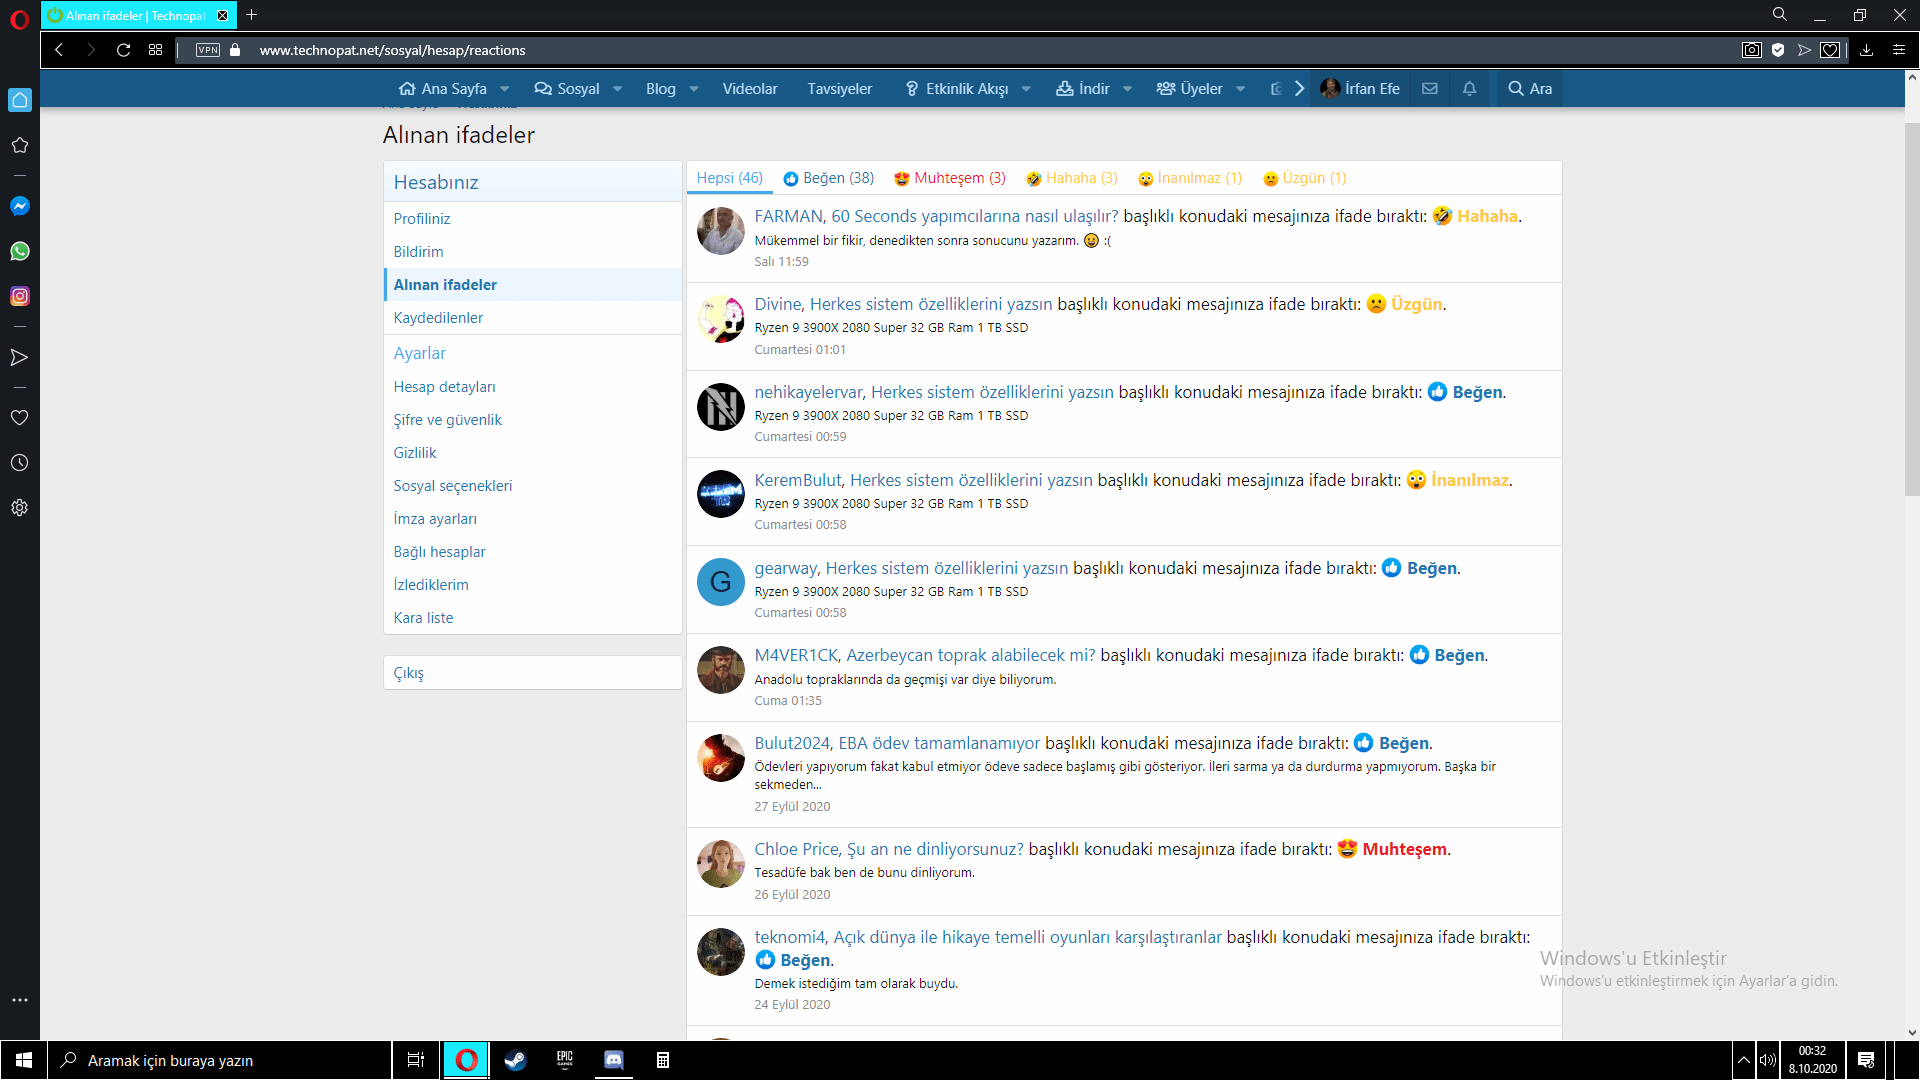Open FARMAN's profile avatar thumbnail
The image size is (1920, 1080).
720,232
